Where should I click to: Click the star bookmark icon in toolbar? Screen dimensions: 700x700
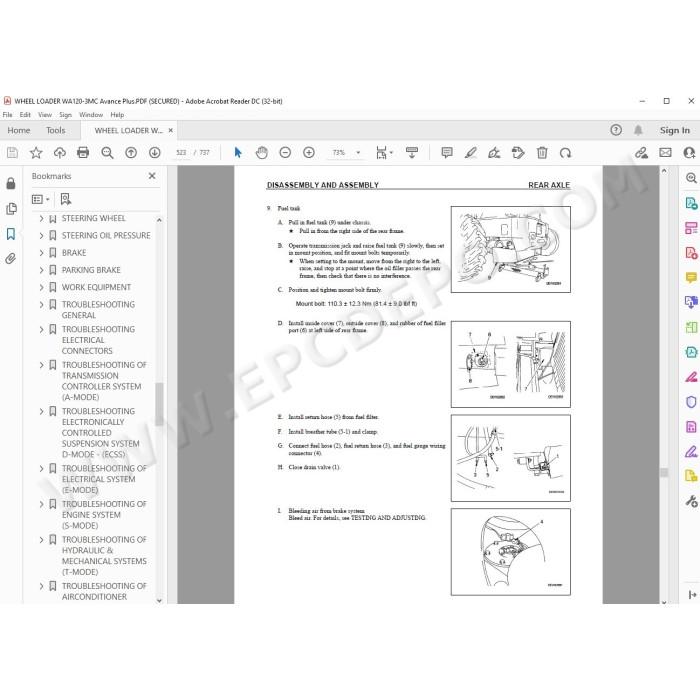point(36,153)
